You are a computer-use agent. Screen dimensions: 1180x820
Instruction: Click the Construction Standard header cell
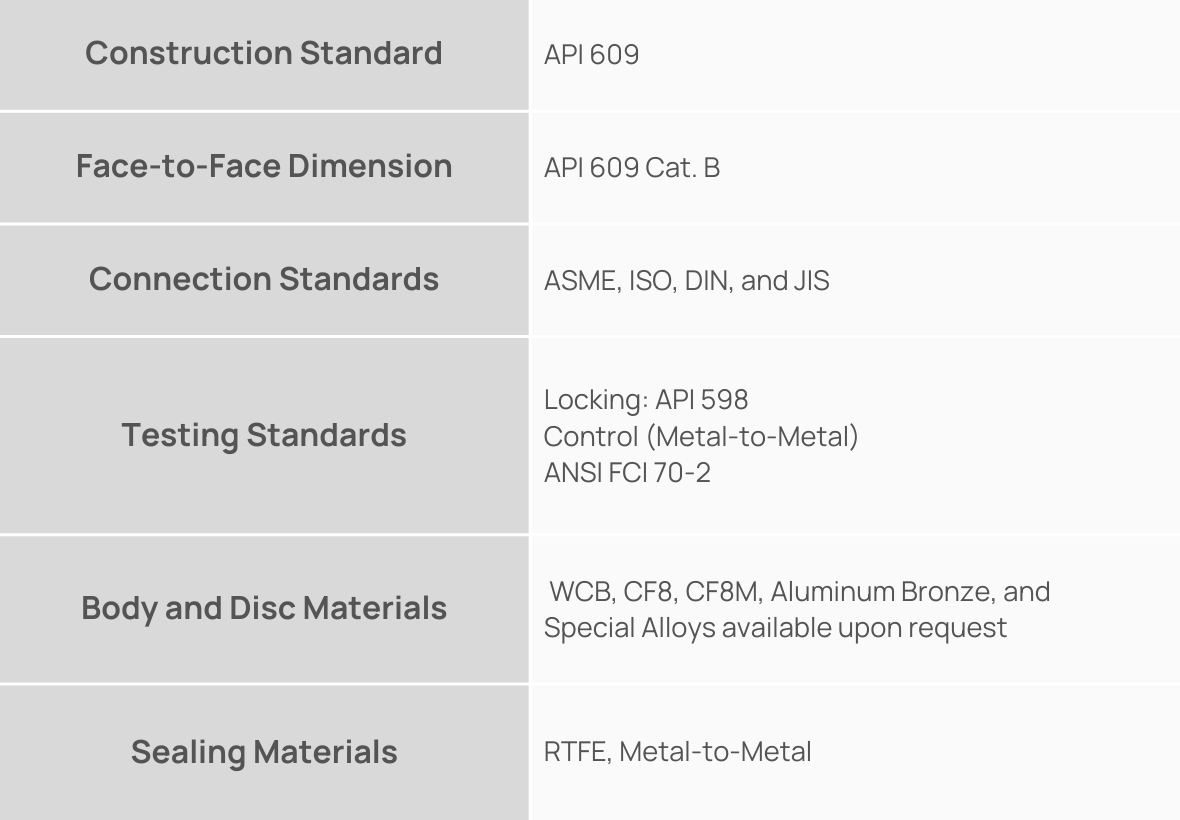point(264,53)
